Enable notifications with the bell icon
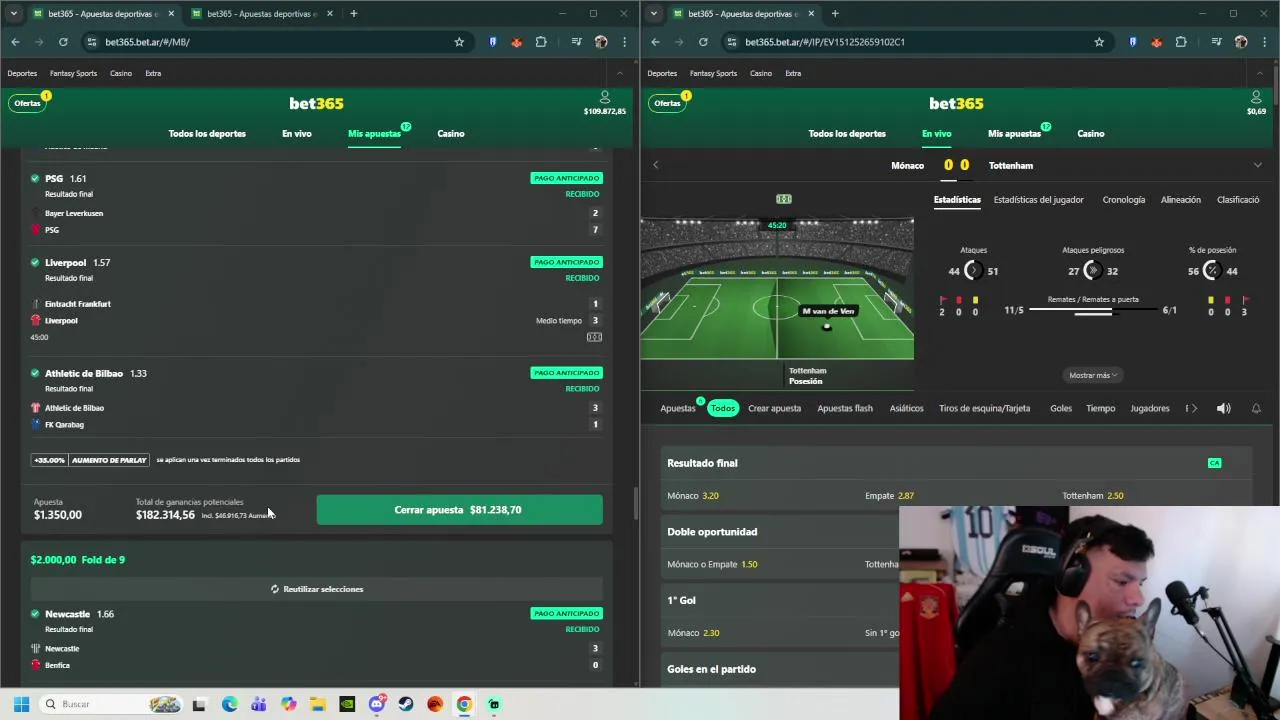1280x720 pixels. [x=1256, y=408]
